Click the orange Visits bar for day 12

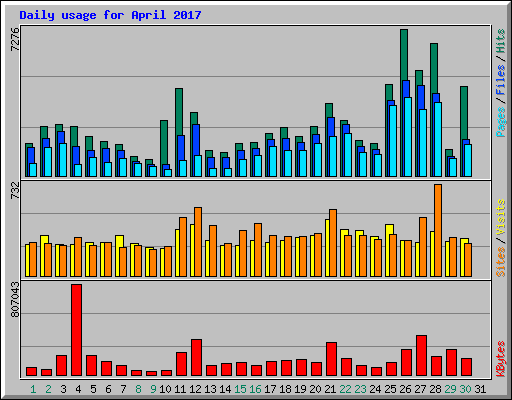tap(198, 242)
